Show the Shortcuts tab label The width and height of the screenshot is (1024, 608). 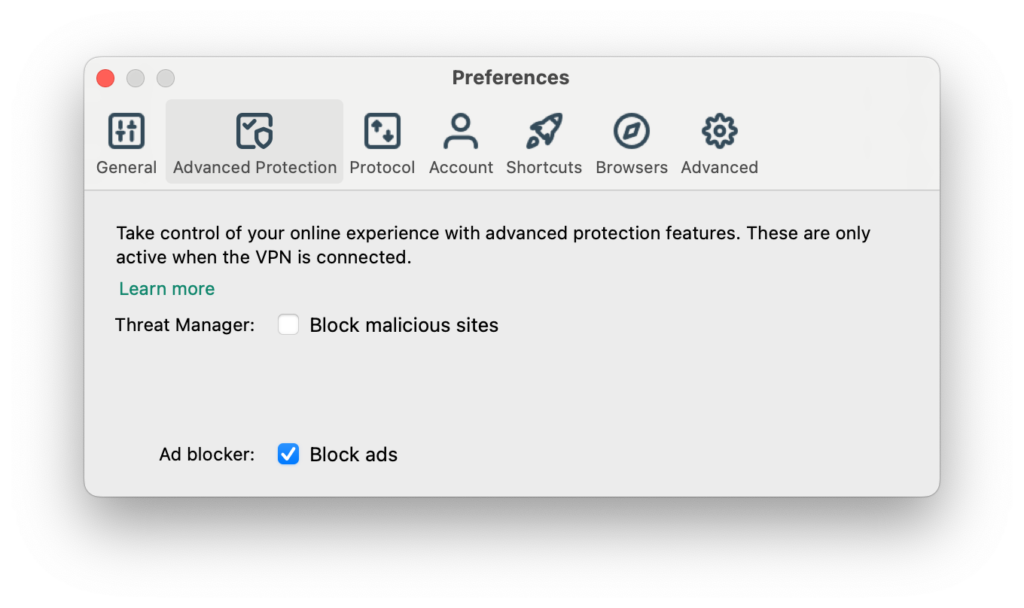tap(544, 168)
